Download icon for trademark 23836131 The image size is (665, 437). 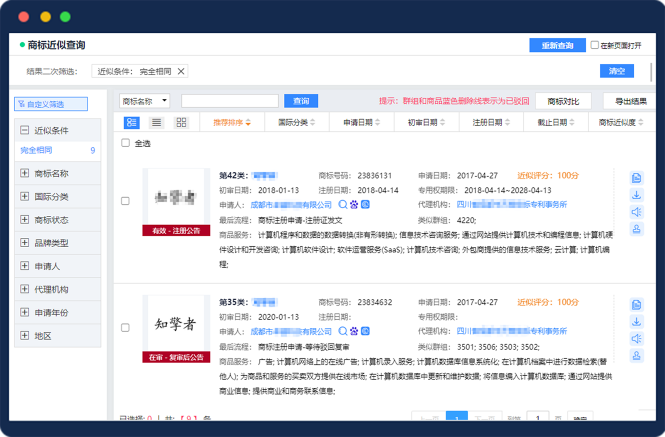[x=637, y=195]
